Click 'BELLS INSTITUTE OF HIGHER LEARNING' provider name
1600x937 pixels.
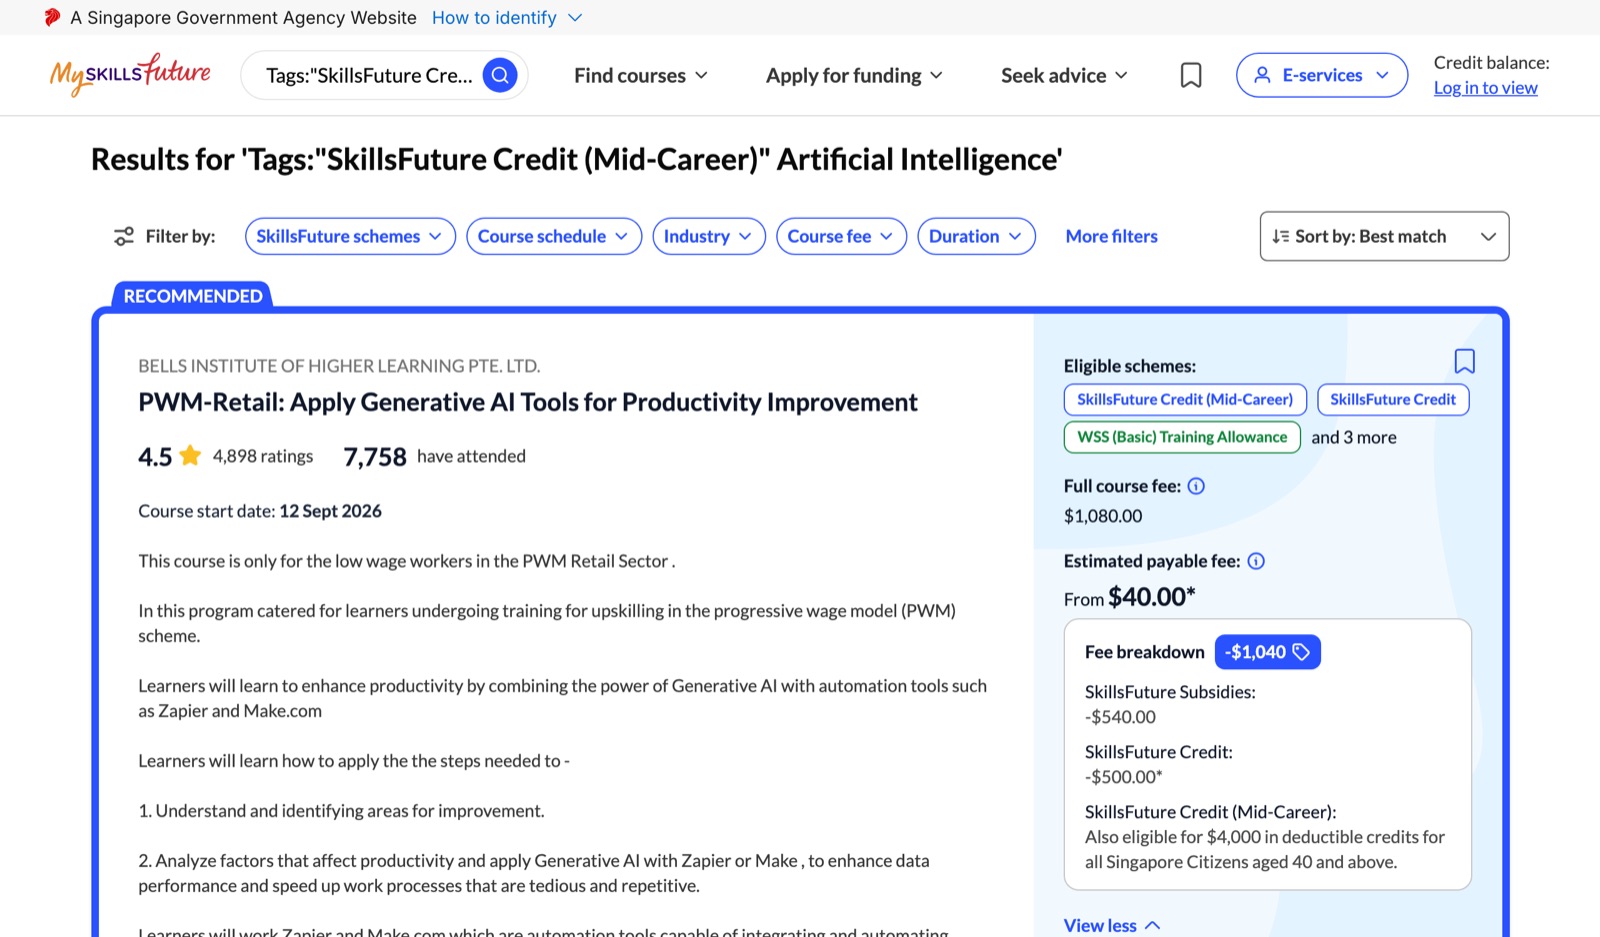pos(339,366)
